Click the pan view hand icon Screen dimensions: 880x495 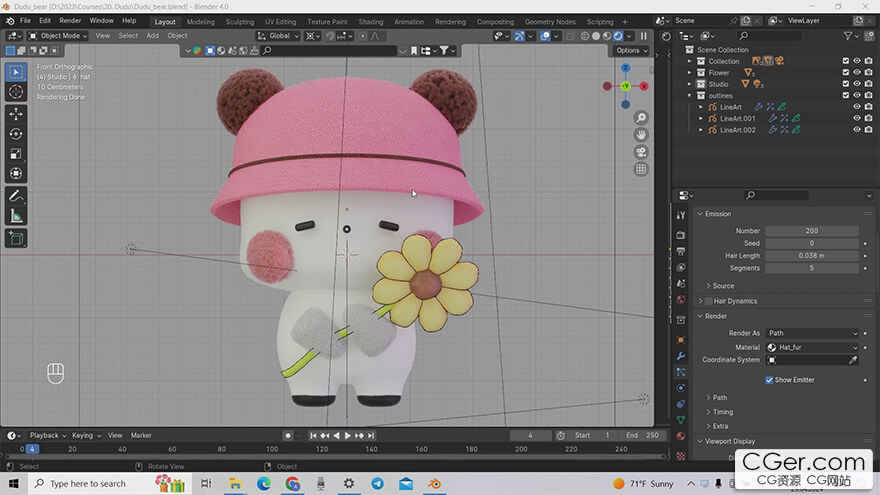[x=641, y=135]
